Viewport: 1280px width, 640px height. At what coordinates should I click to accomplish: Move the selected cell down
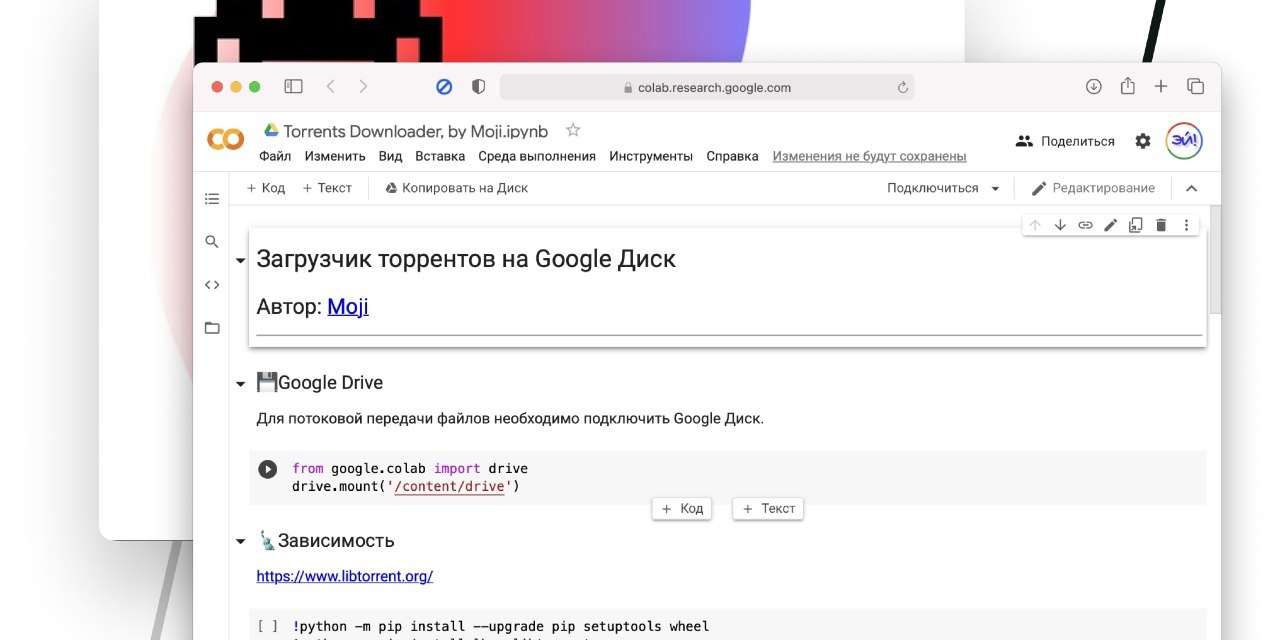pyautogui.click(x=1060, y=225)
